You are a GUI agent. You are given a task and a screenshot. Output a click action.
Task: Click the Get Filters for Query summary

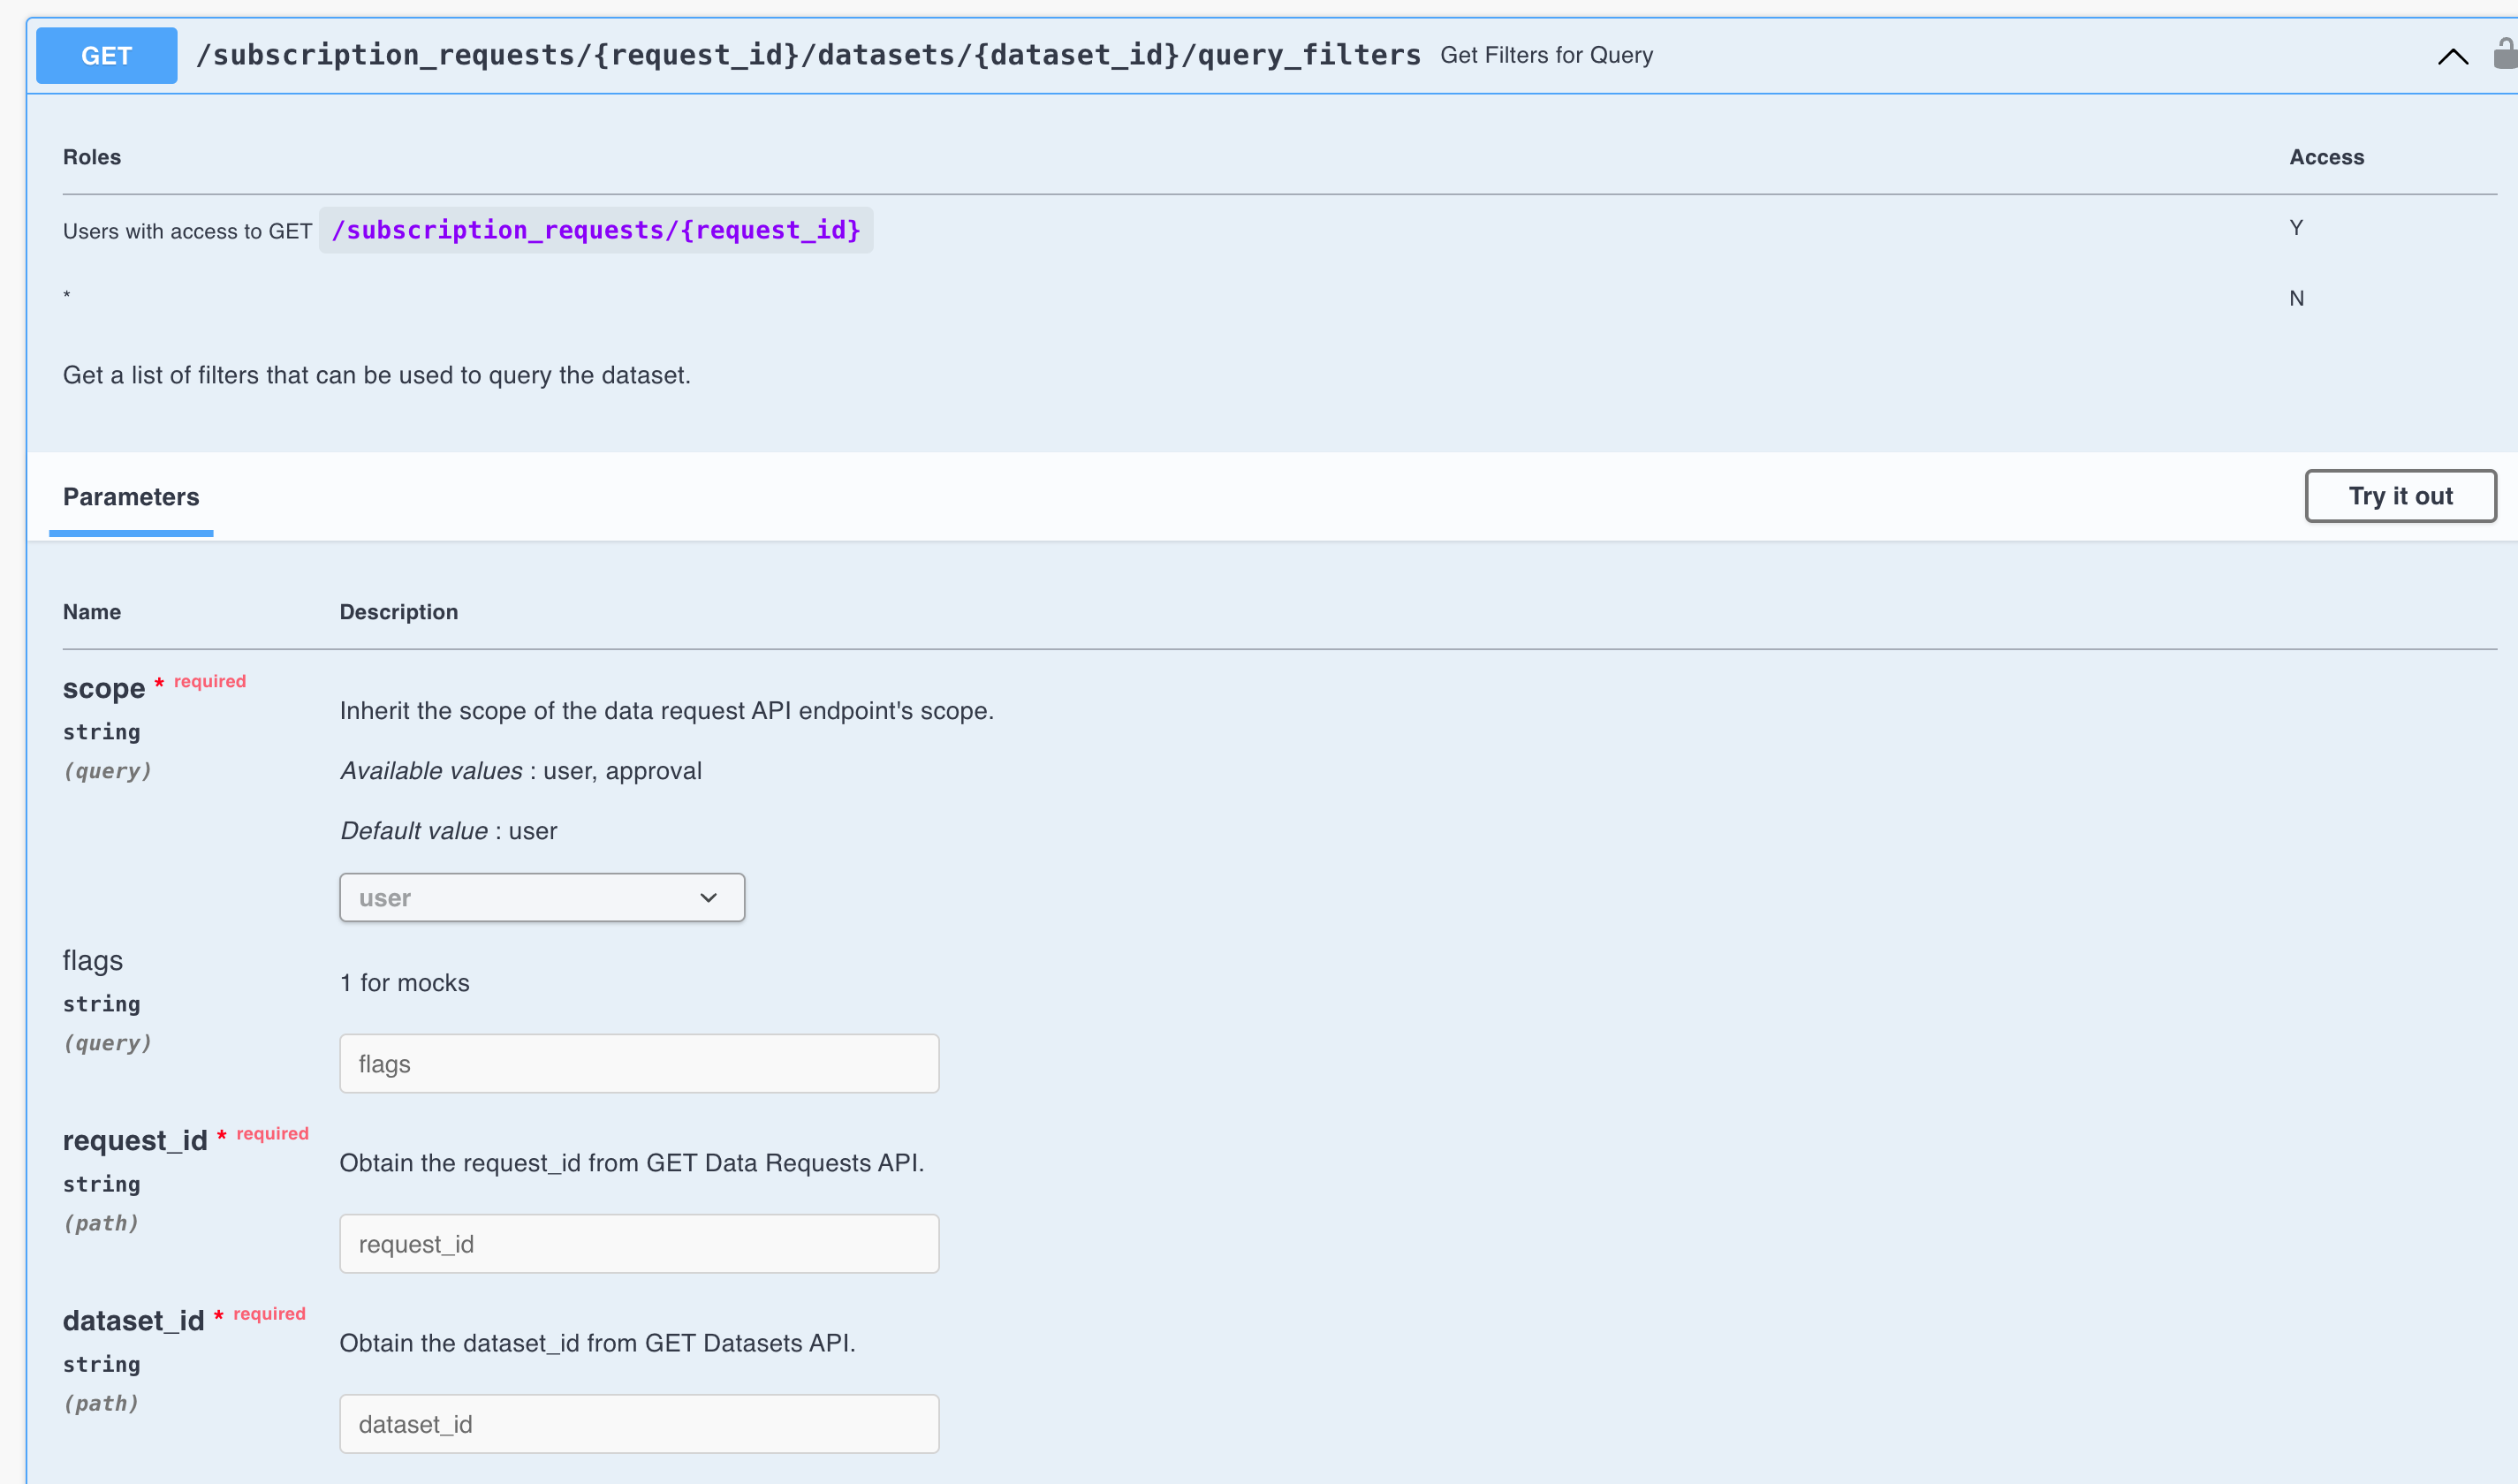(x=1546, y=55)
